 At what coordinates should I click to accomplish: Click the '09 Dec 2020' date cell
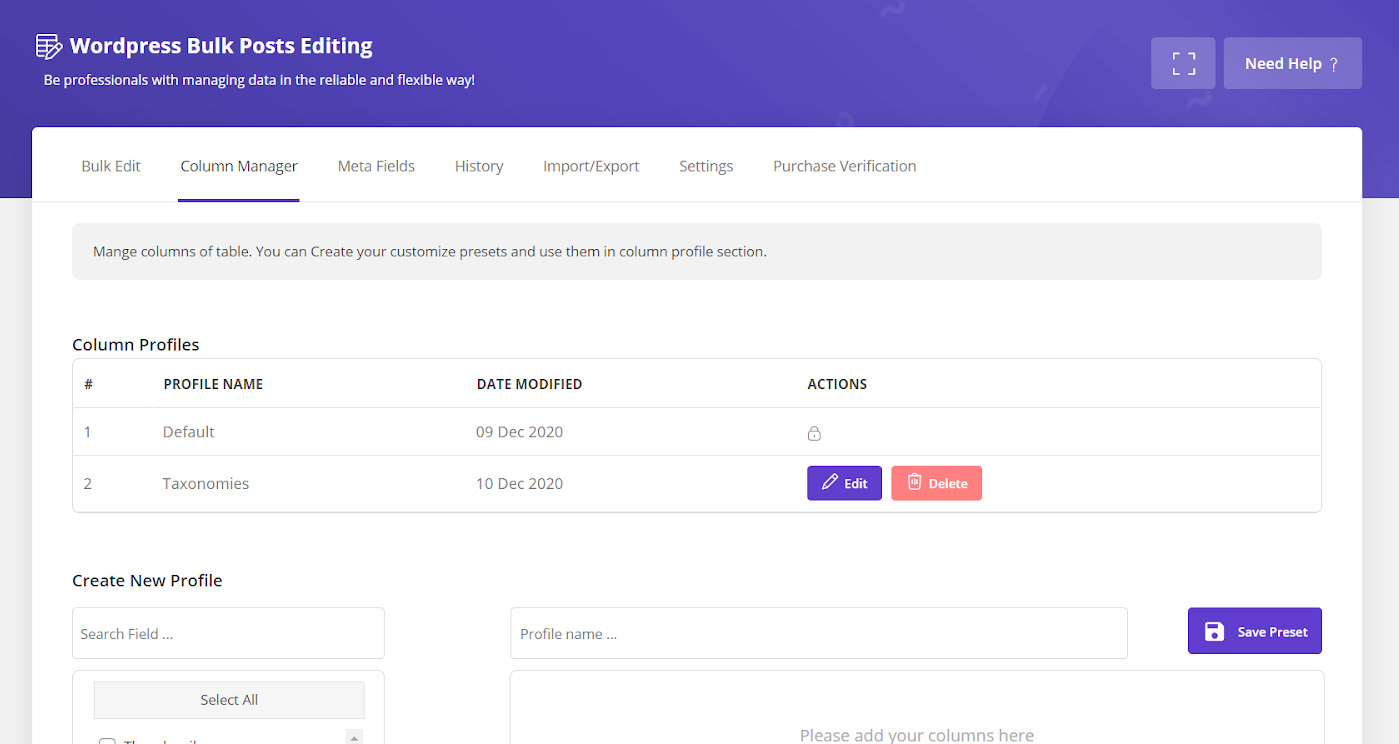coord(520,432)
